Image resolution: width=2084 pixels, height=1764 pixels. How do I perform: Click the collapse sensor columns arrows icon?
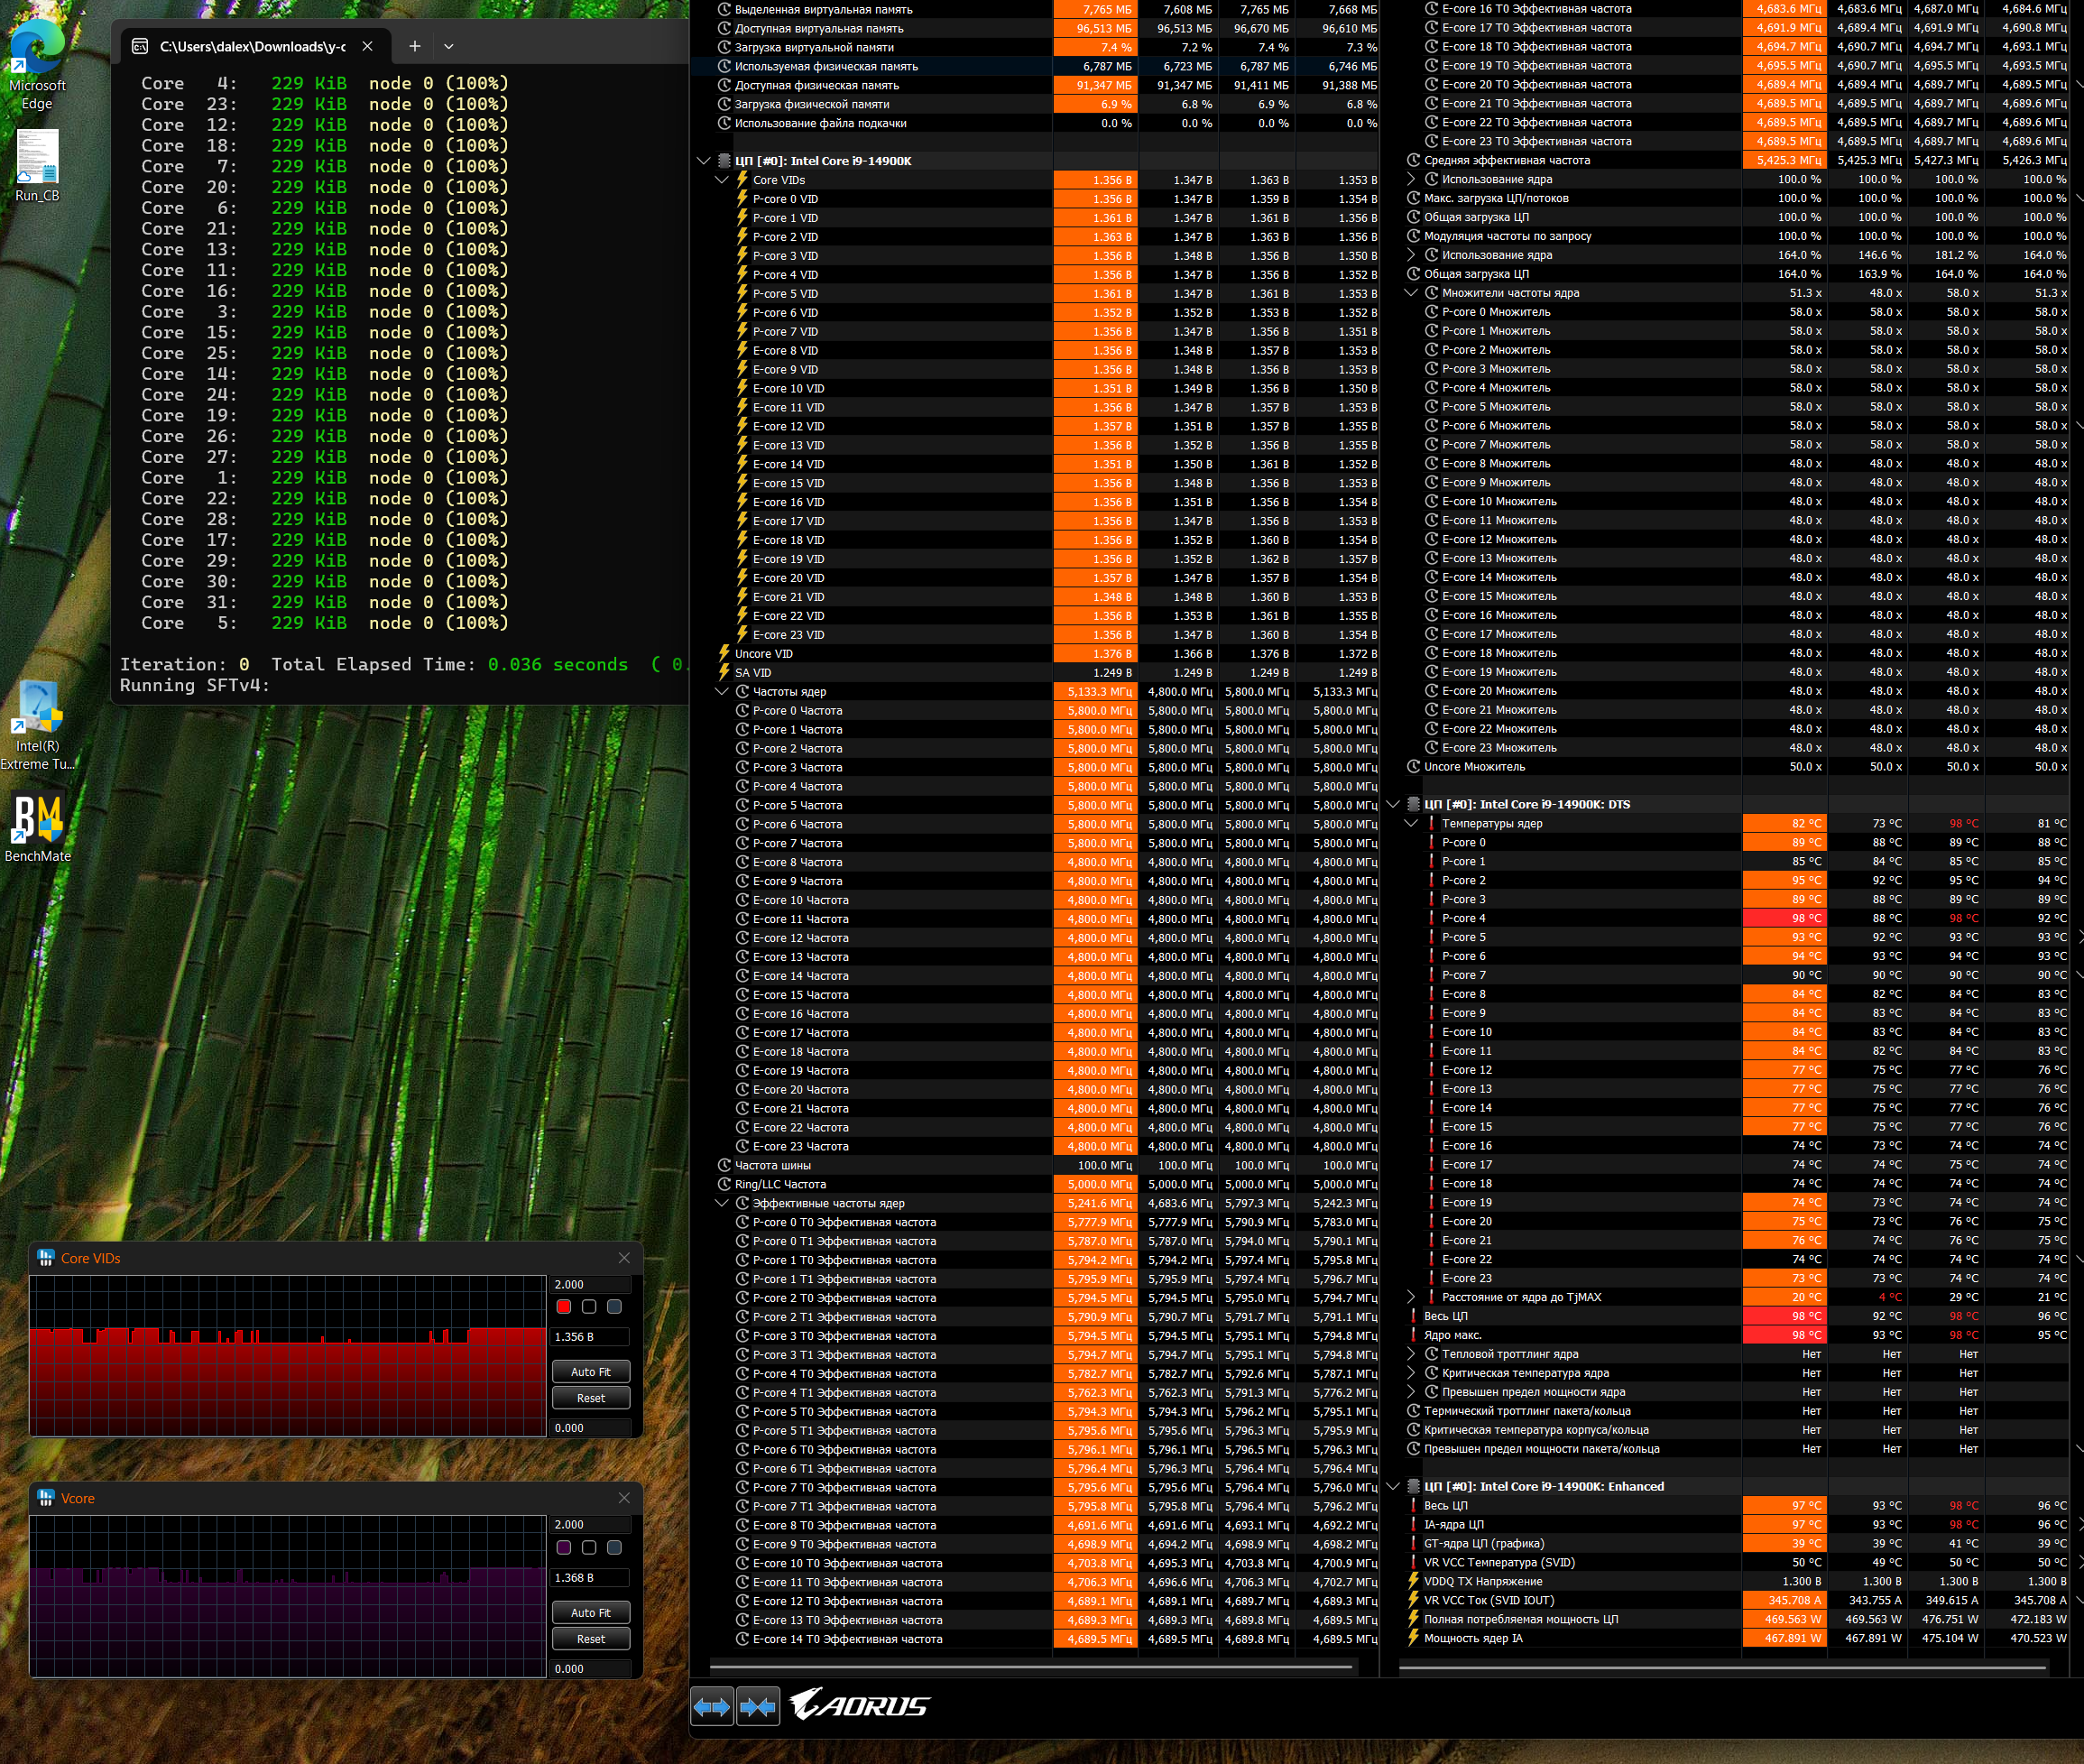758,1706
